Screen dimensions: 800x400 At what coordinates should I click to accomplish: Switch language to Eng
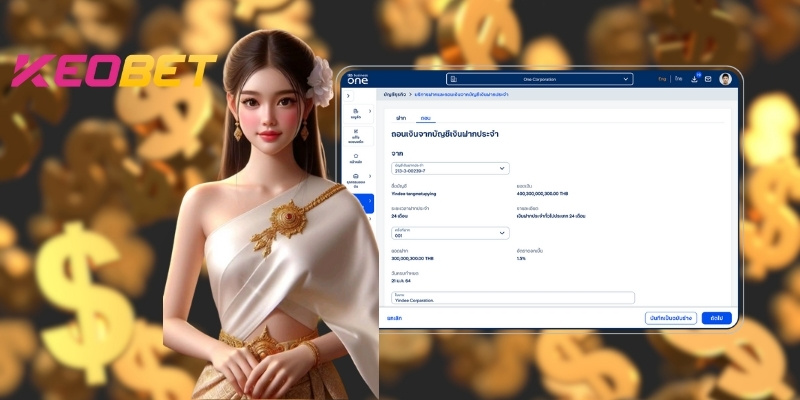(x=661, y=78)
